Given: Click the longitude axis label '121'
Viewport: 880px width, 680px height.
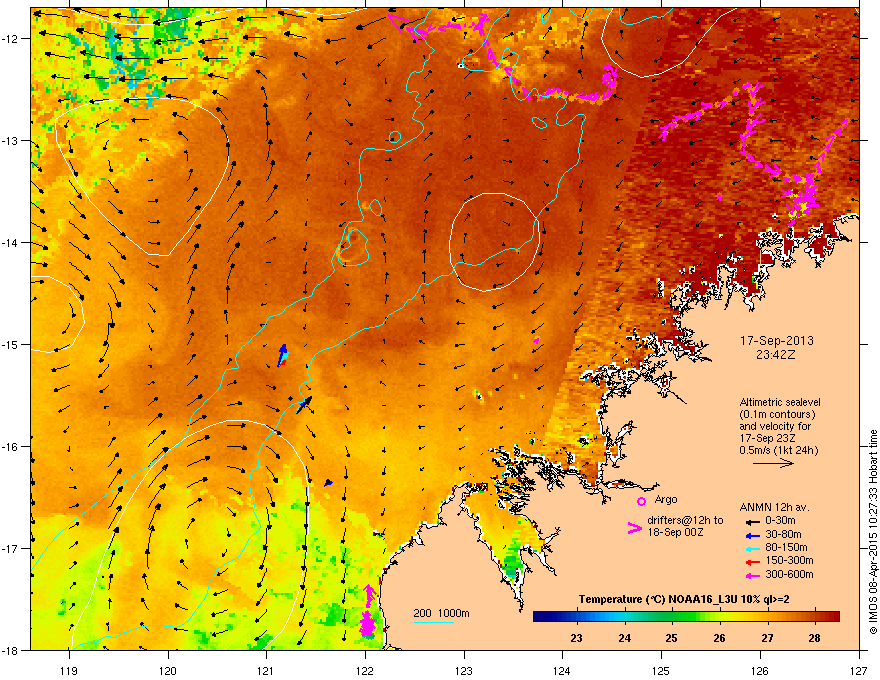Looking at the screenshot, I should click(x=265, y=671).
